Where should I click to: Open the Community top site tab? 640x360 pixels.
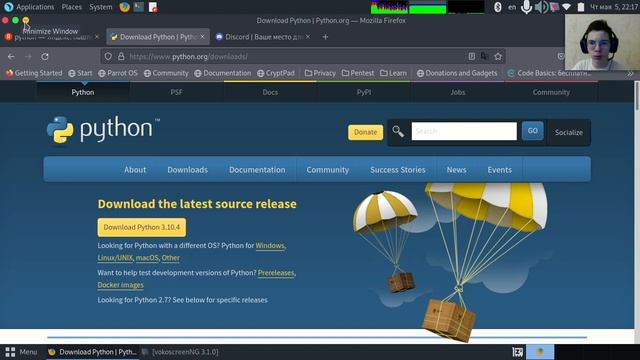point(551,92)
